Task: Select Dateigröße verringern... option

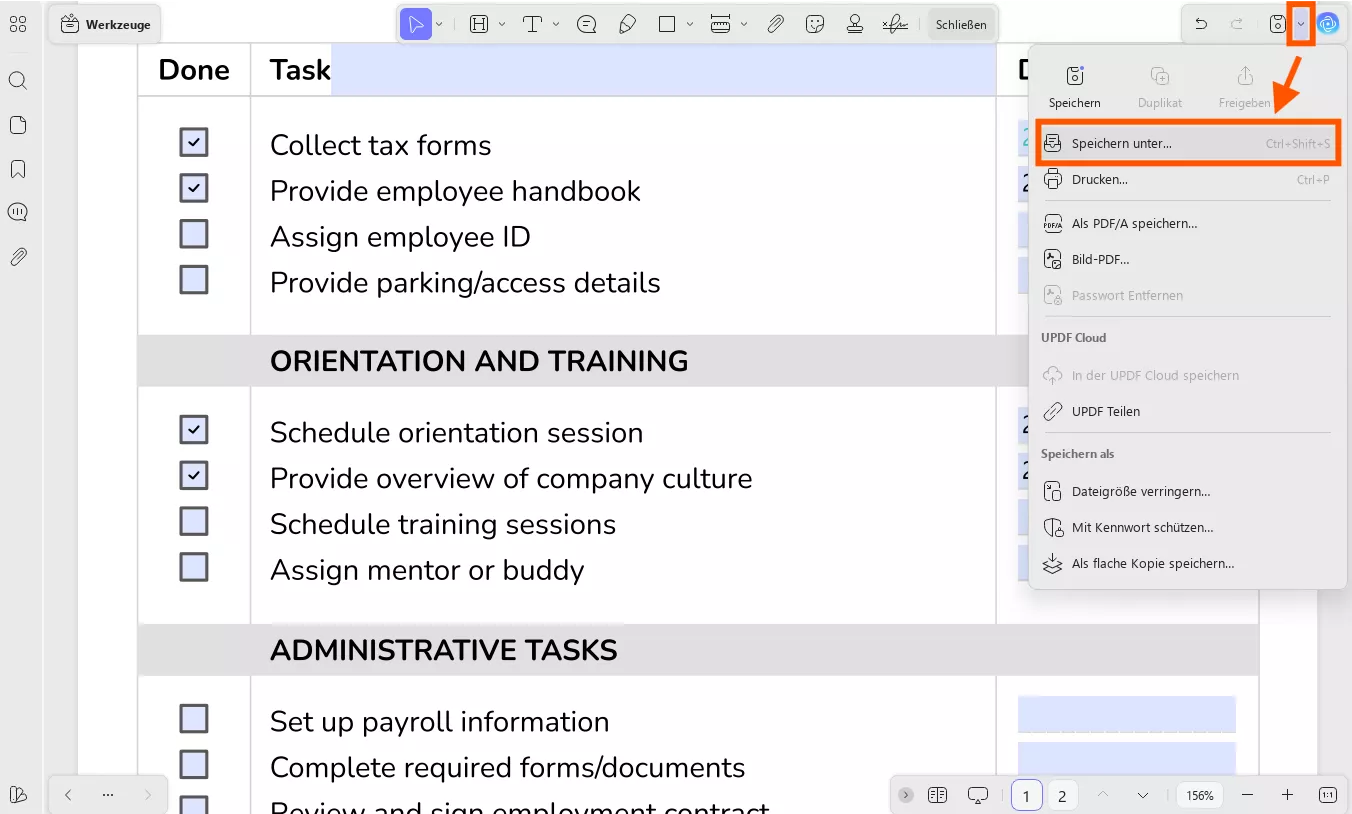Action: 1187,492
